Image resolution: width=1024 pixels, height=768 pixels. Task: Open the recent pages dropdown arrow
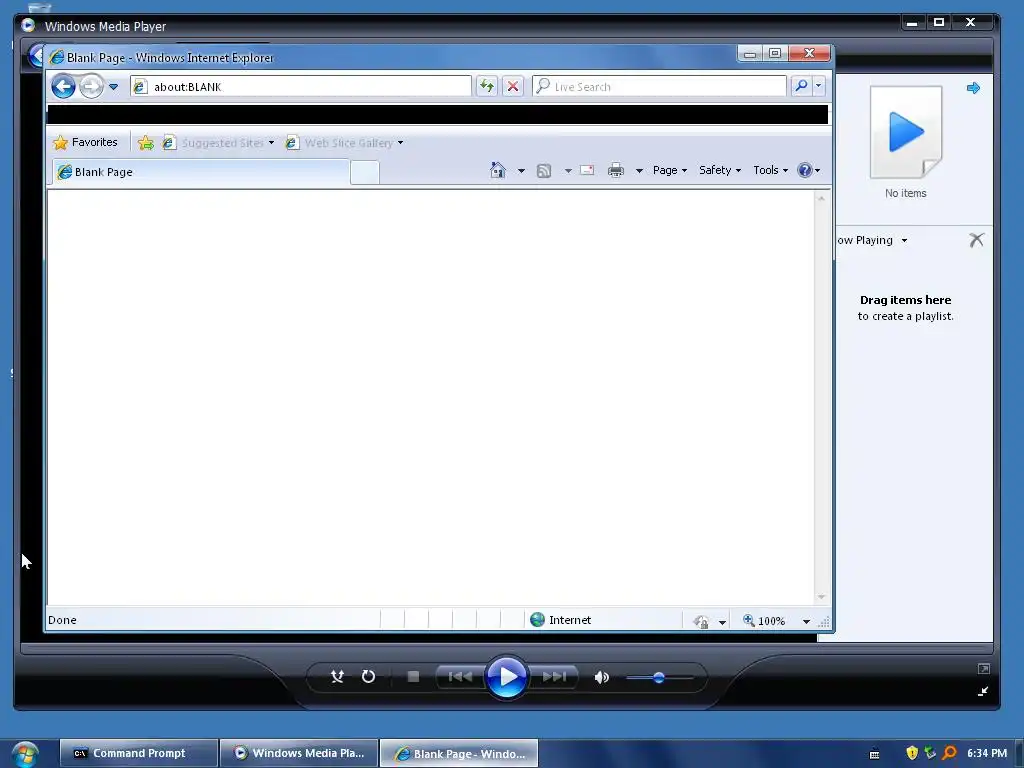(113, 86)
